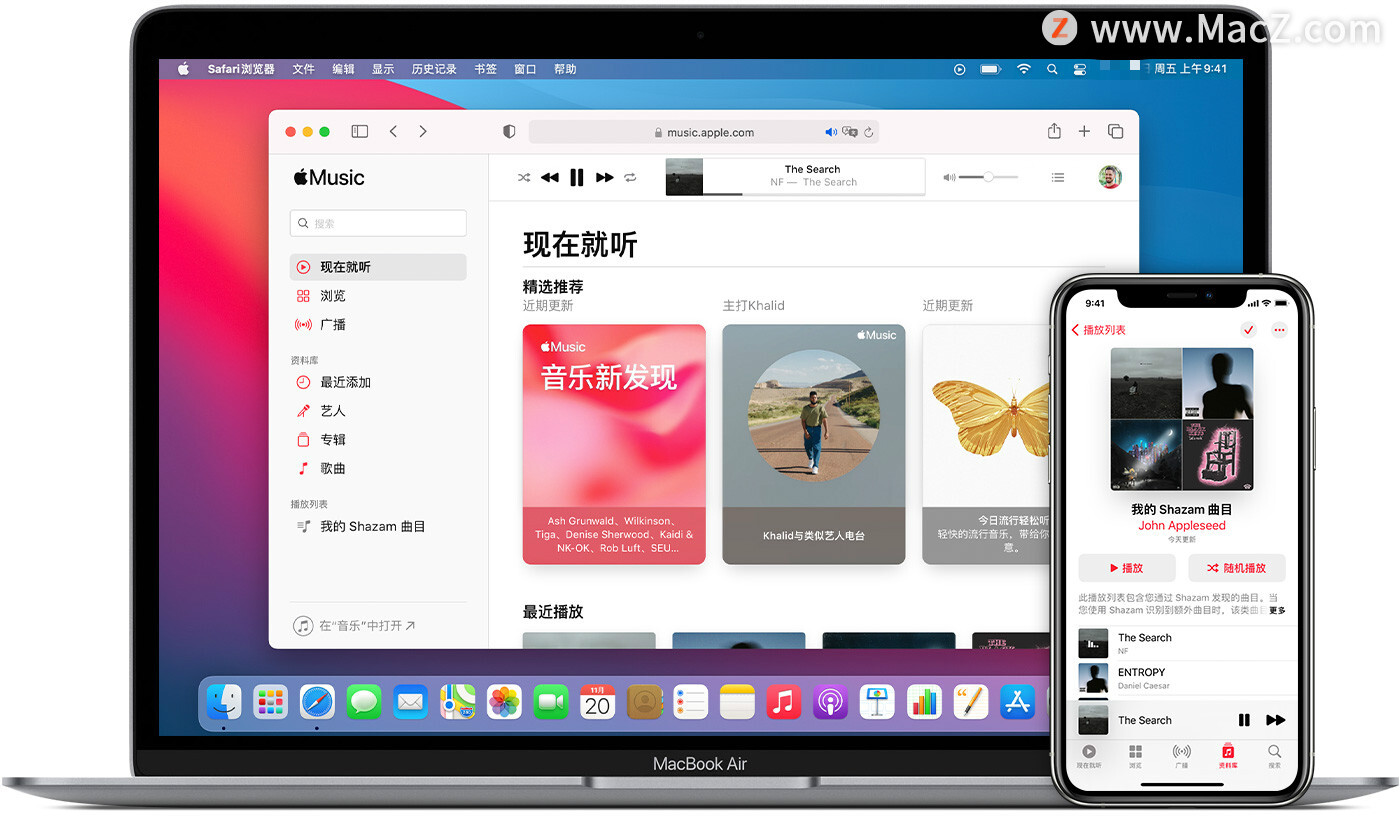Open the account profile avatar
This screenshot has height=816, width=1400.
pyautogui.click(x=1109, y=177)
